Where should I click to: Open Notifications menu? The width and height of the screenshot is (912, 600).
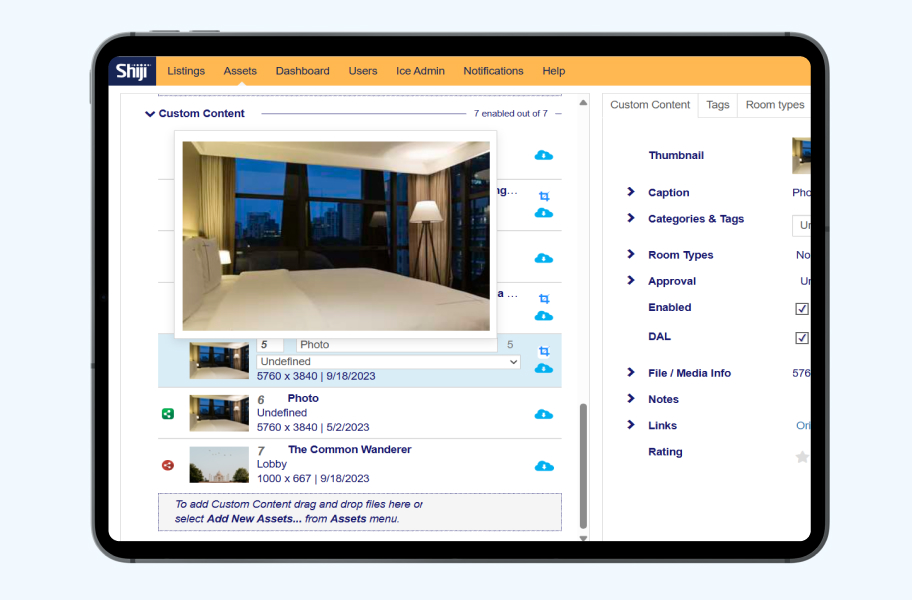pos(493,71)
